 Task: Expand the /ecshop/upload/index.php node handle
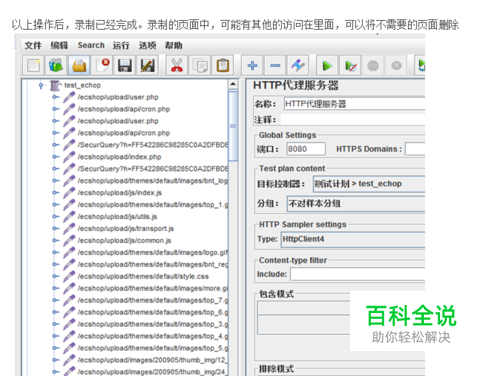[56, 157]
